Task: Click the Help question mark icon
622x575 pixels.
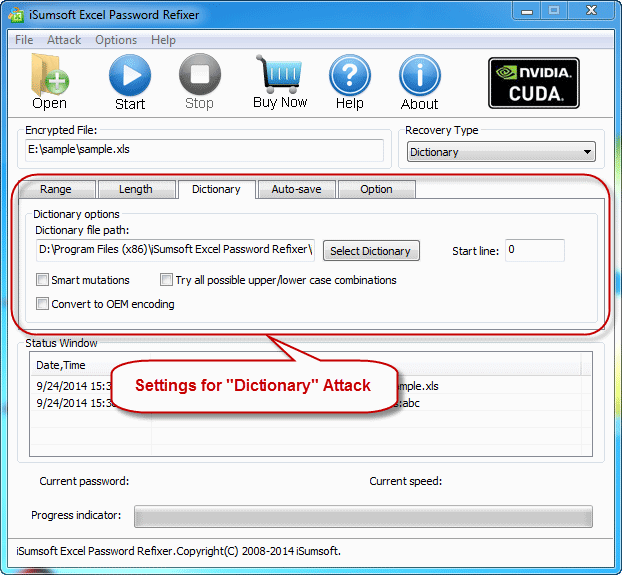Action: pyautogui.click(x=349, y=75)
